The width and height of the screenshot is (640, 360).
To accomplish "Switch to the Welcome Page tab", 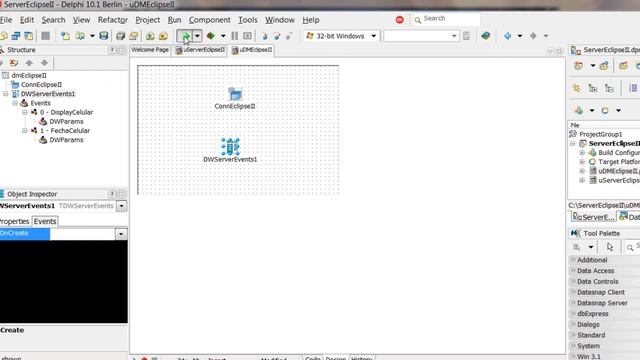I will (150, 50).
